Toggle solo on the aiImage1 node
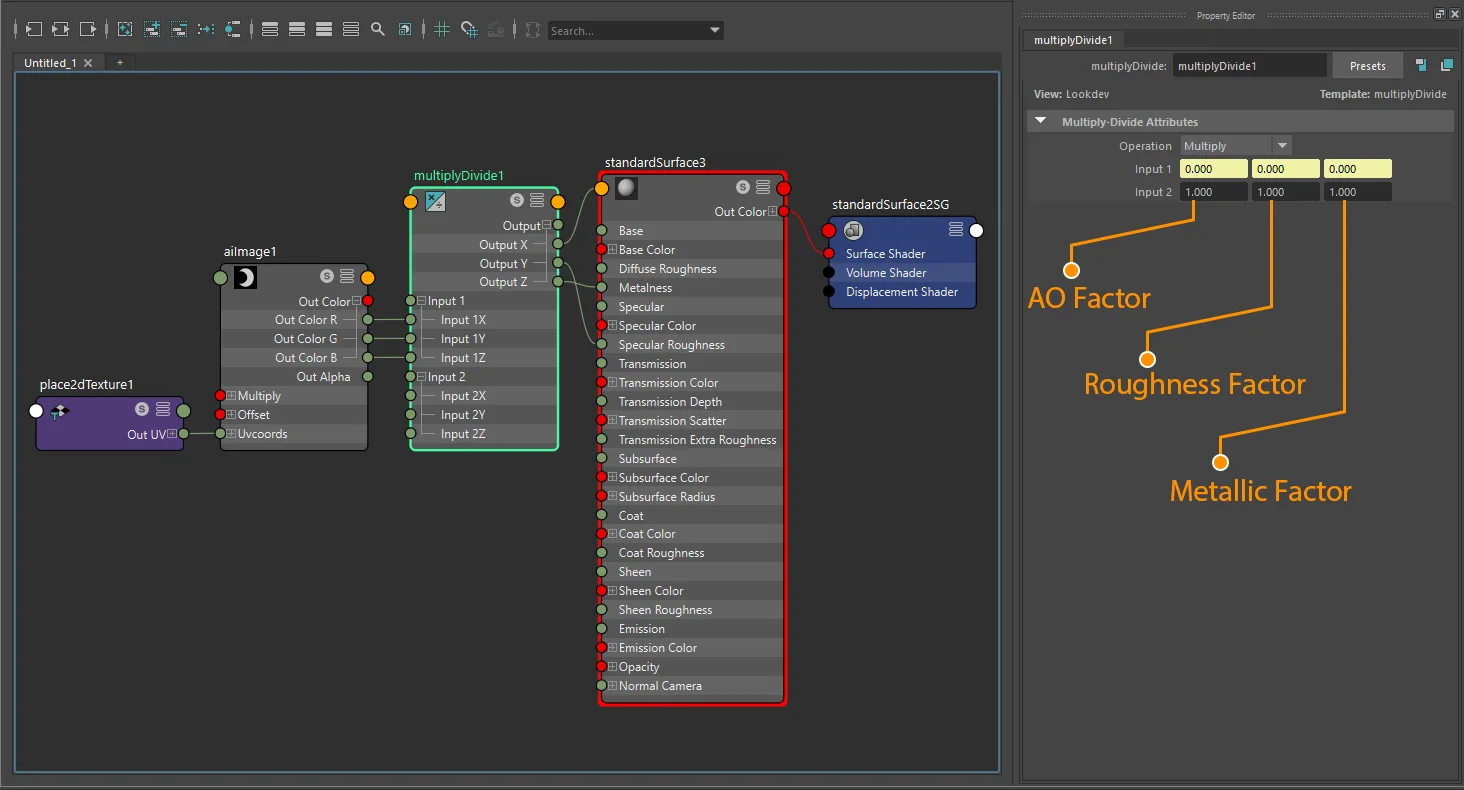The width and height of the screenshot is (1464, 790). click(327, 276)
